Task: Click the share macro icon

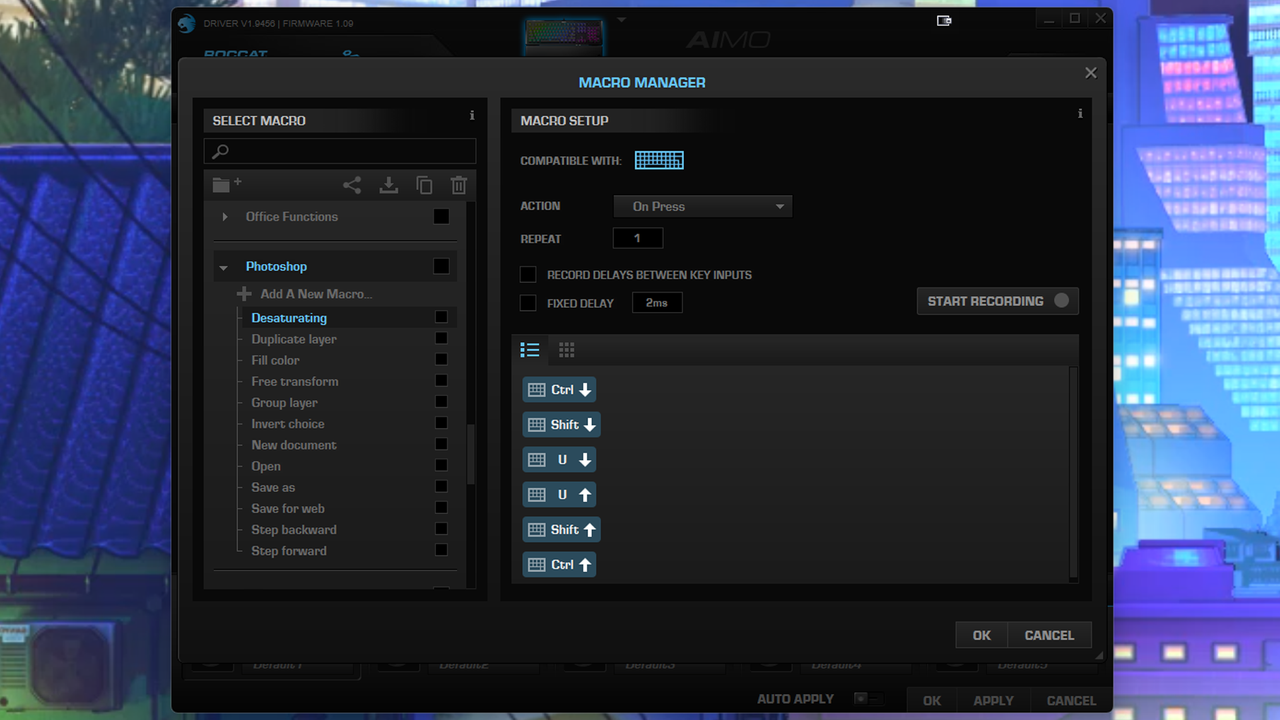Action: [352, 185]
